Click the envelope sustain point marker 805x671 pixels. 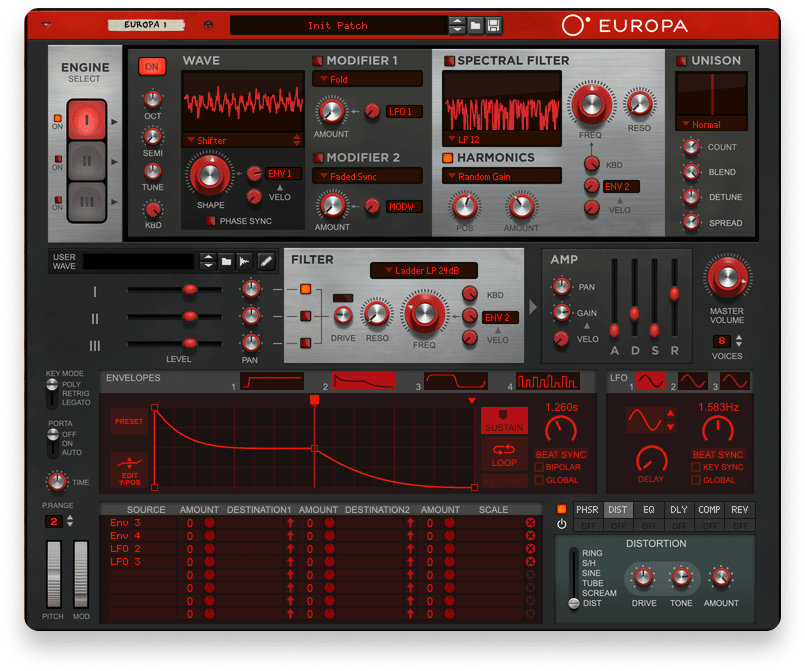(x=315, y=399)
